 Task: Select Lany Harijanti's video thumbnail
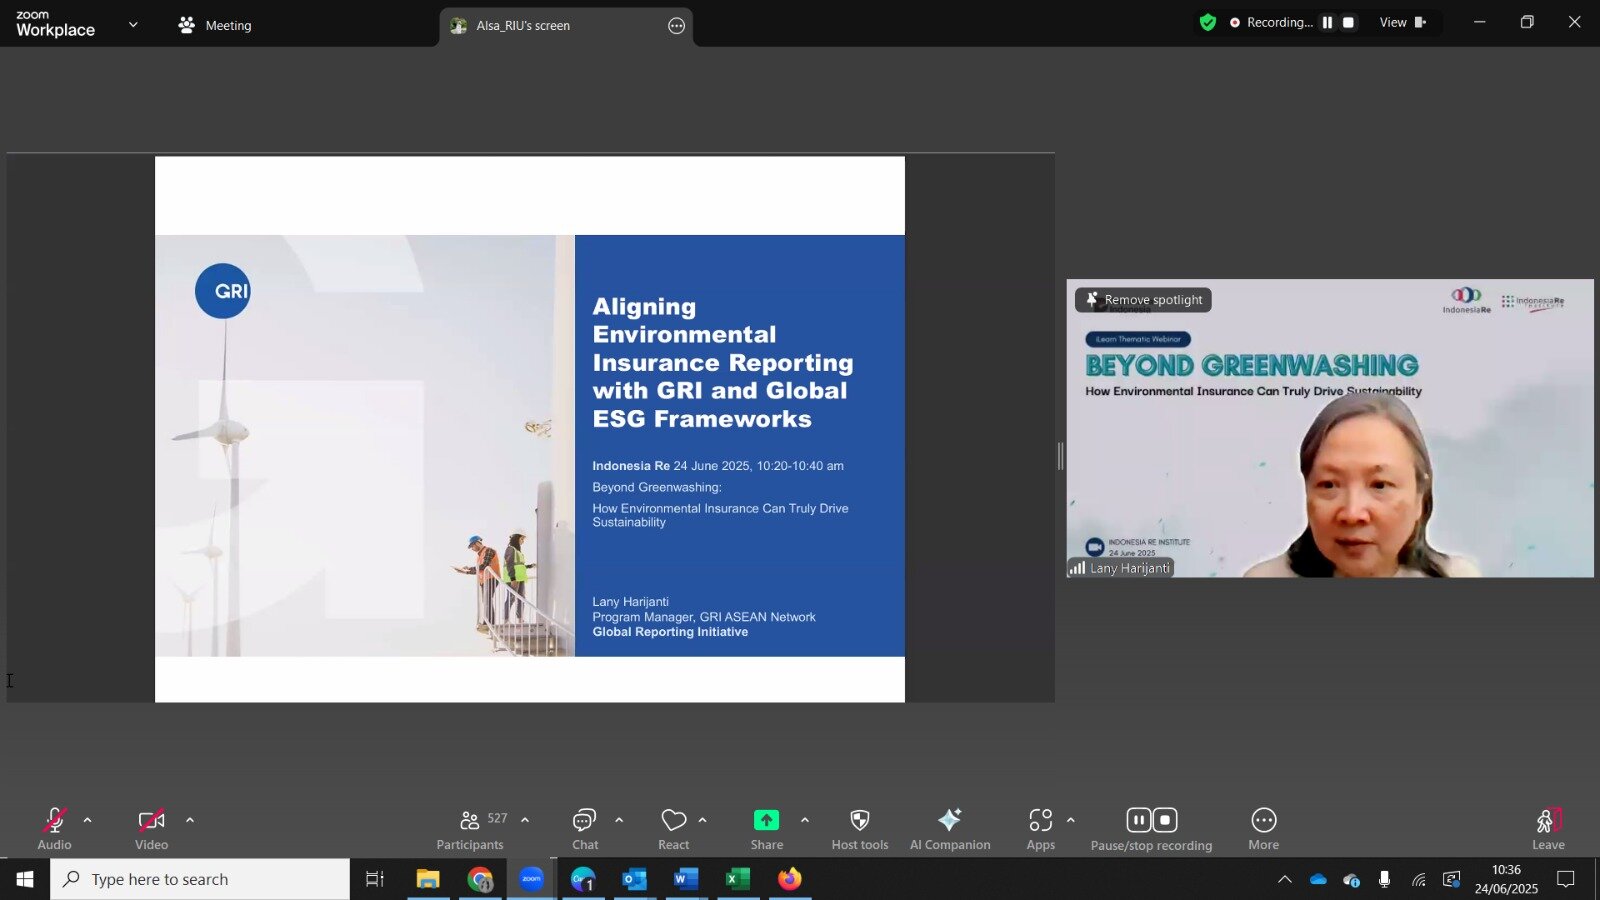click(x=1330, y=428)
